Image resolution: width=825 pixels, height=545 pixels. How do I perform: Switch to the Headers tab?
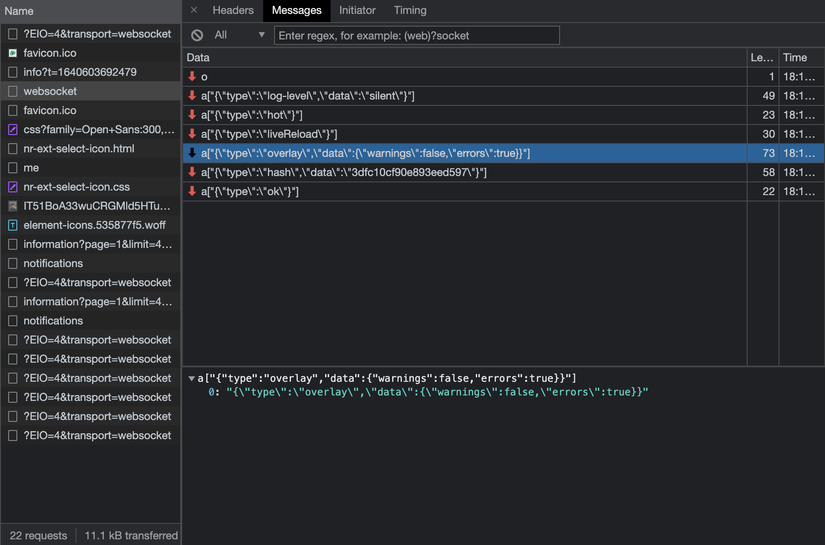[233, 10]
